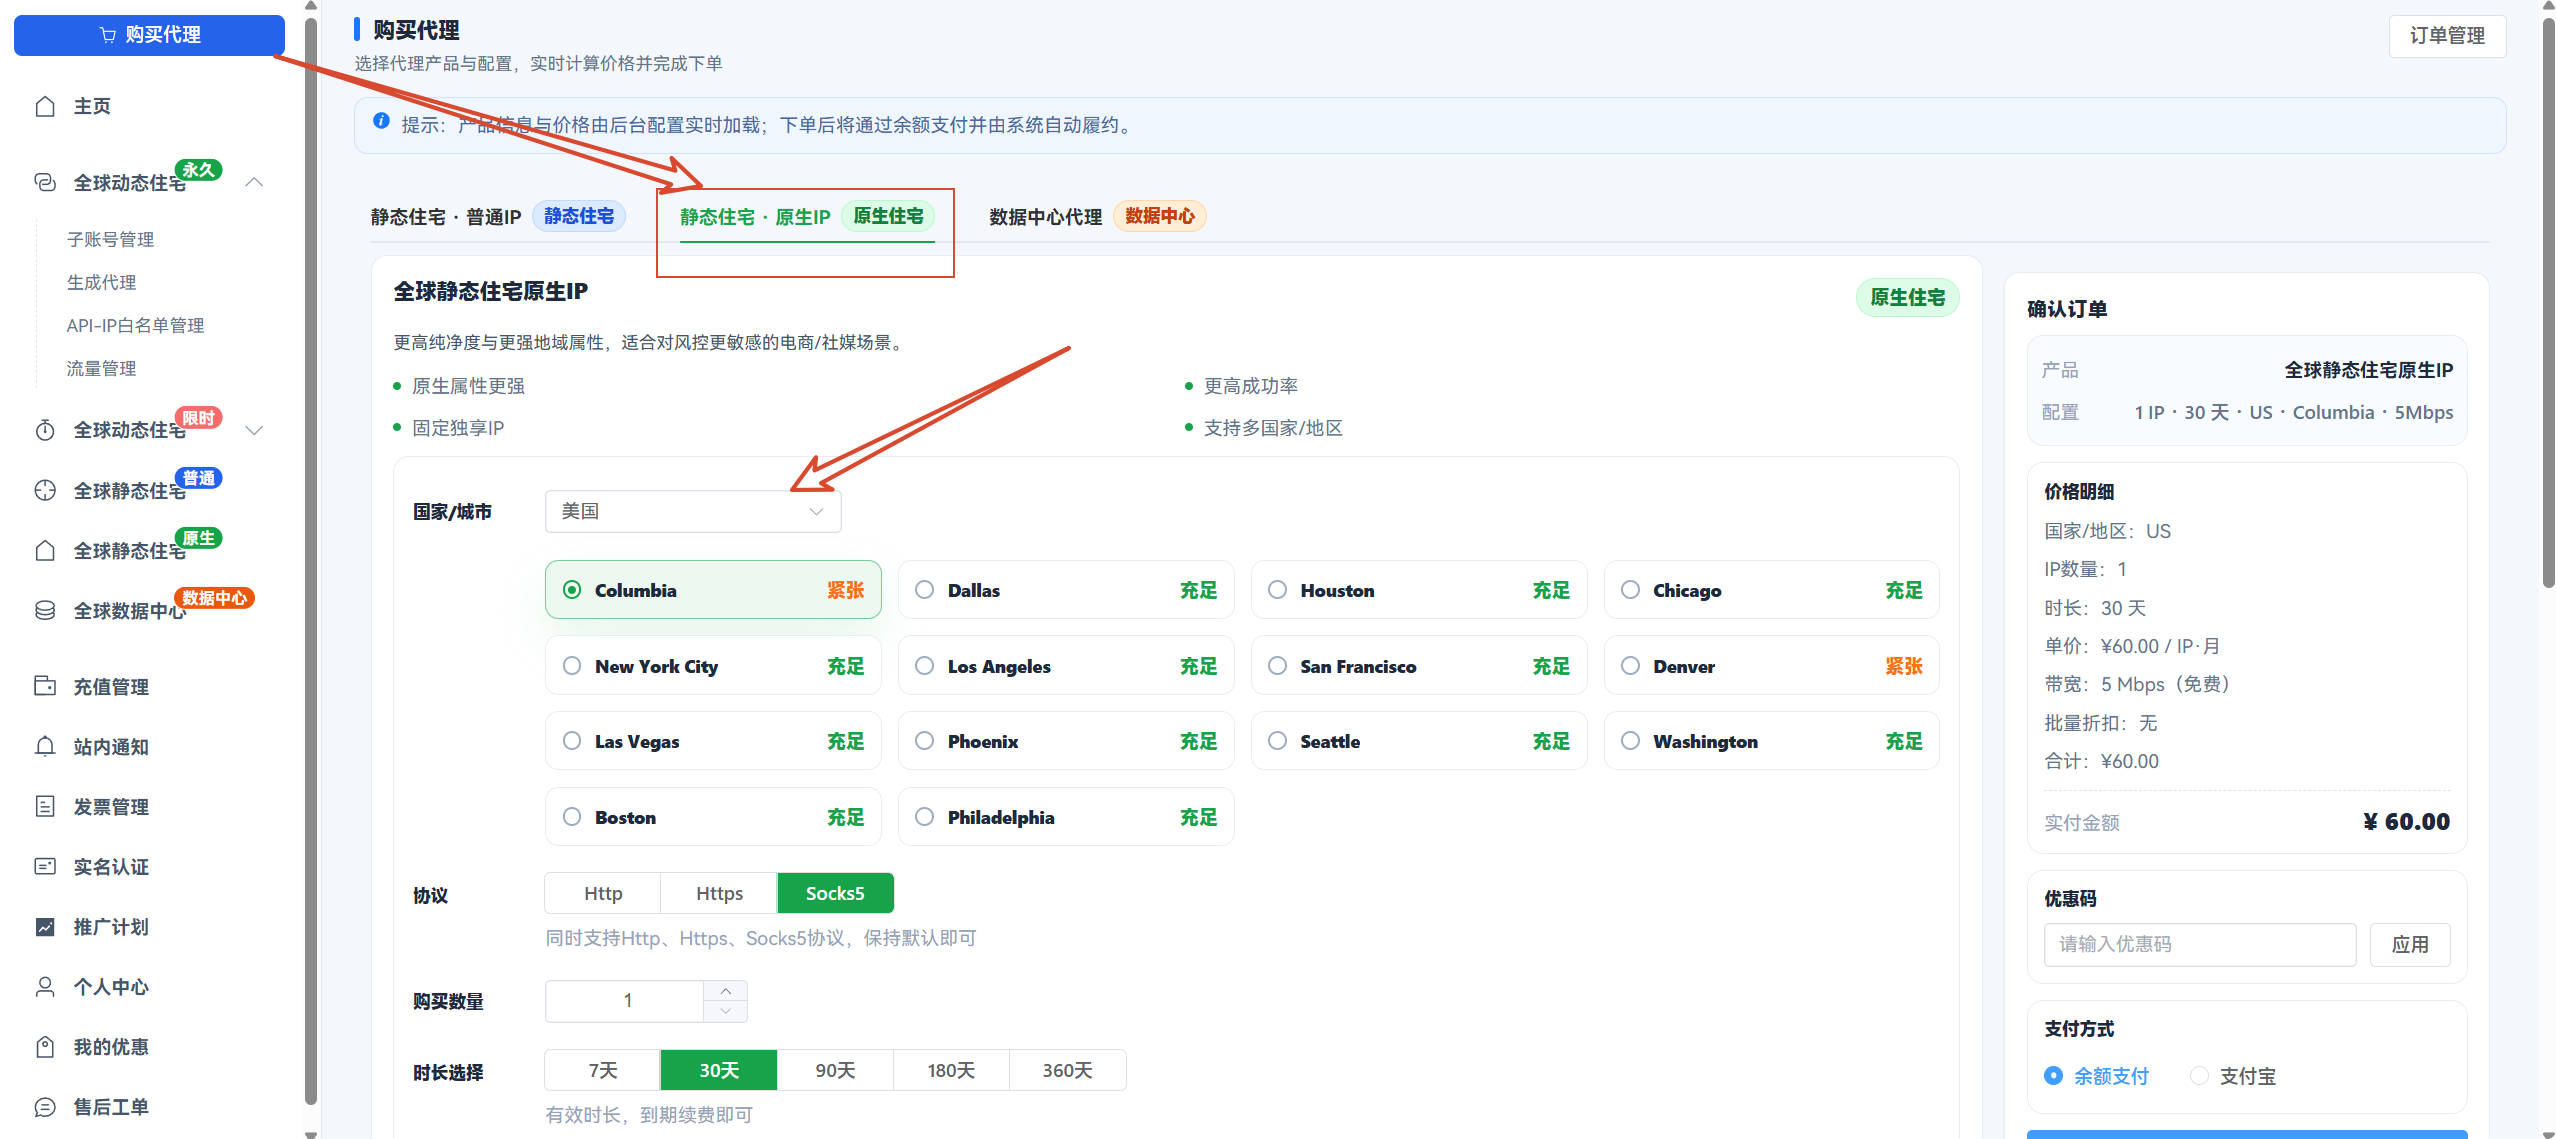
Task: Select Philadelphia city option
Action: [x=1066, y=817]
